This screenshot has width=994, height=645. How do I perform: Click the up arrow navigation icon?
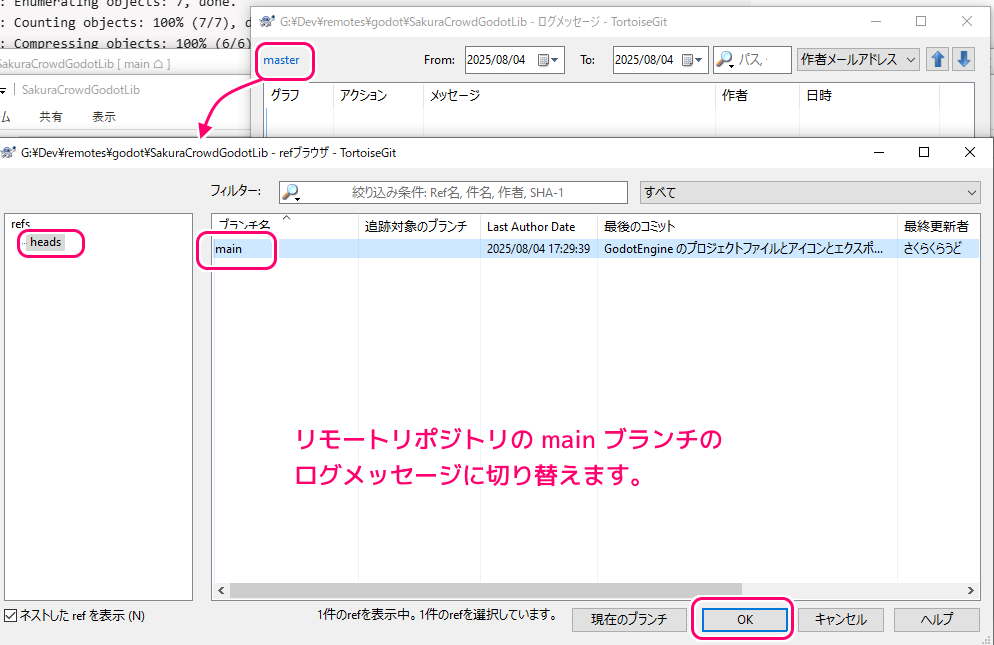pyautogui.click(x=938, y=60)
